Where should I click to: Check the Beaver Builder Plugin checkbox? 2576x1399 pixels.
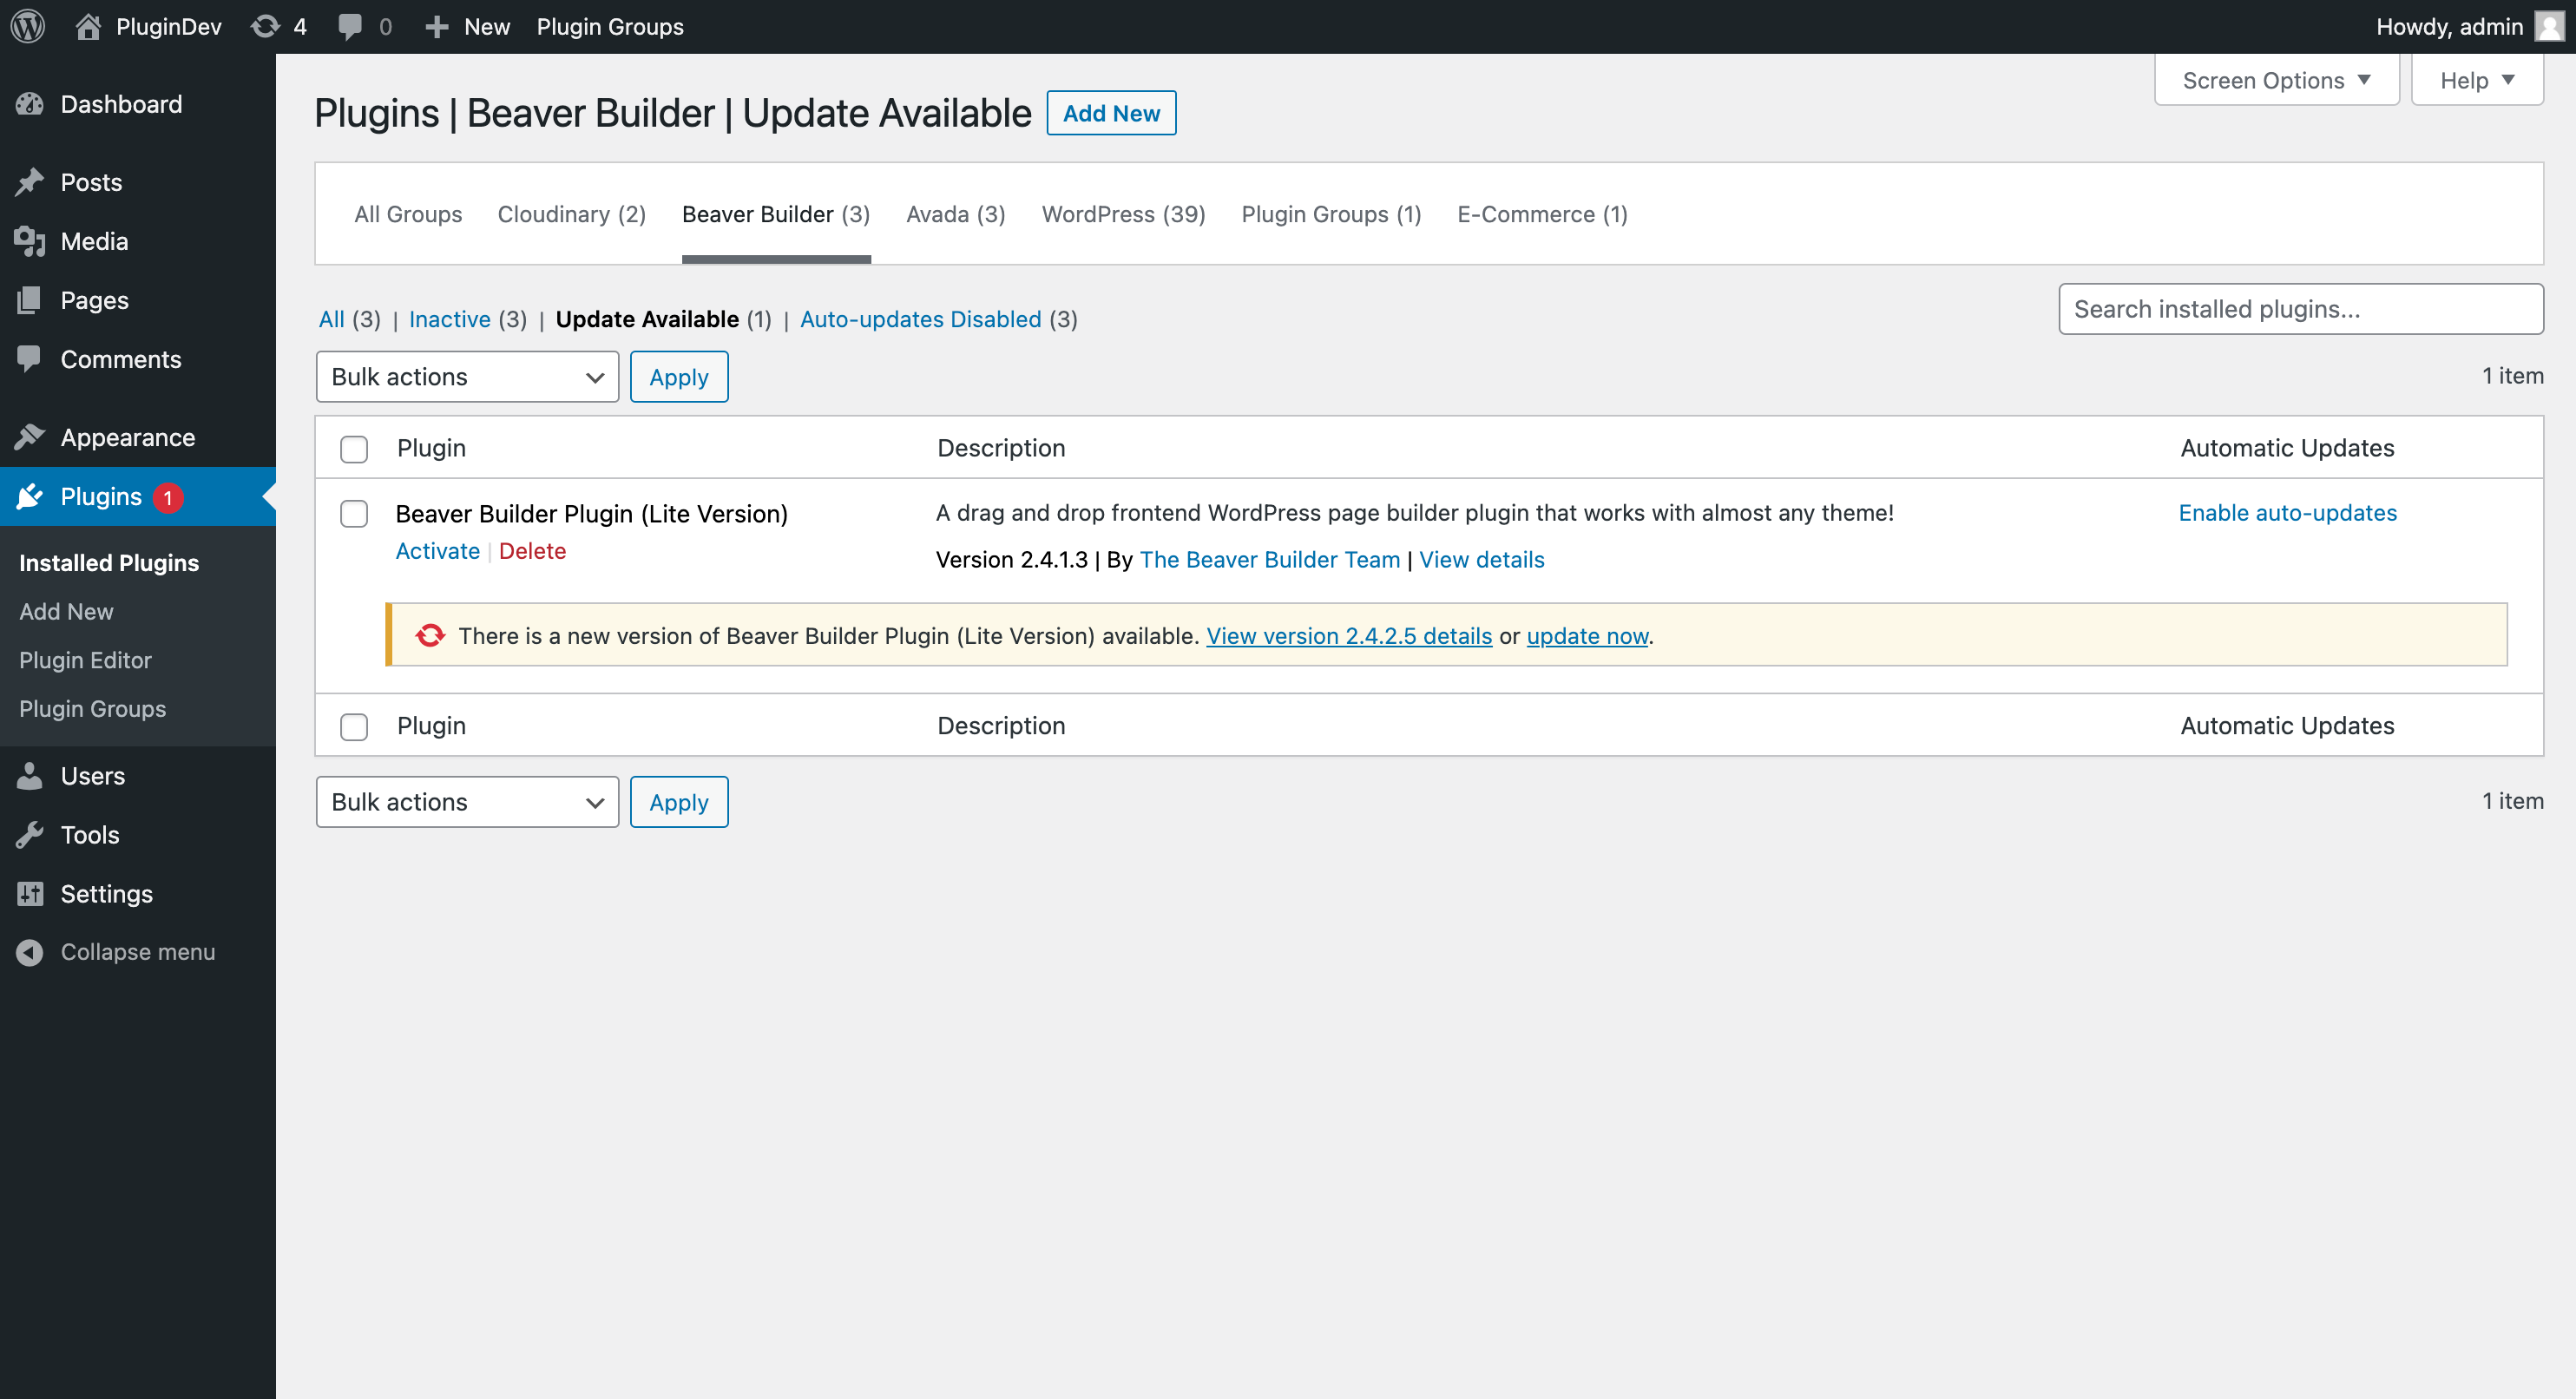click(354, 514)
